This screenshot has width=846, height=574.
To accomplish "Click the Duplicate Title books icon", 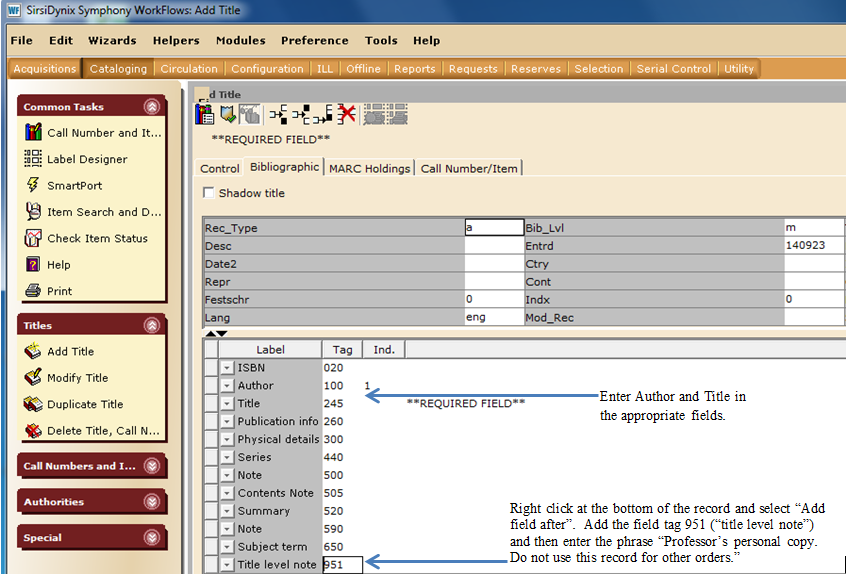I will pyautogui.click(x=33, y=404).
